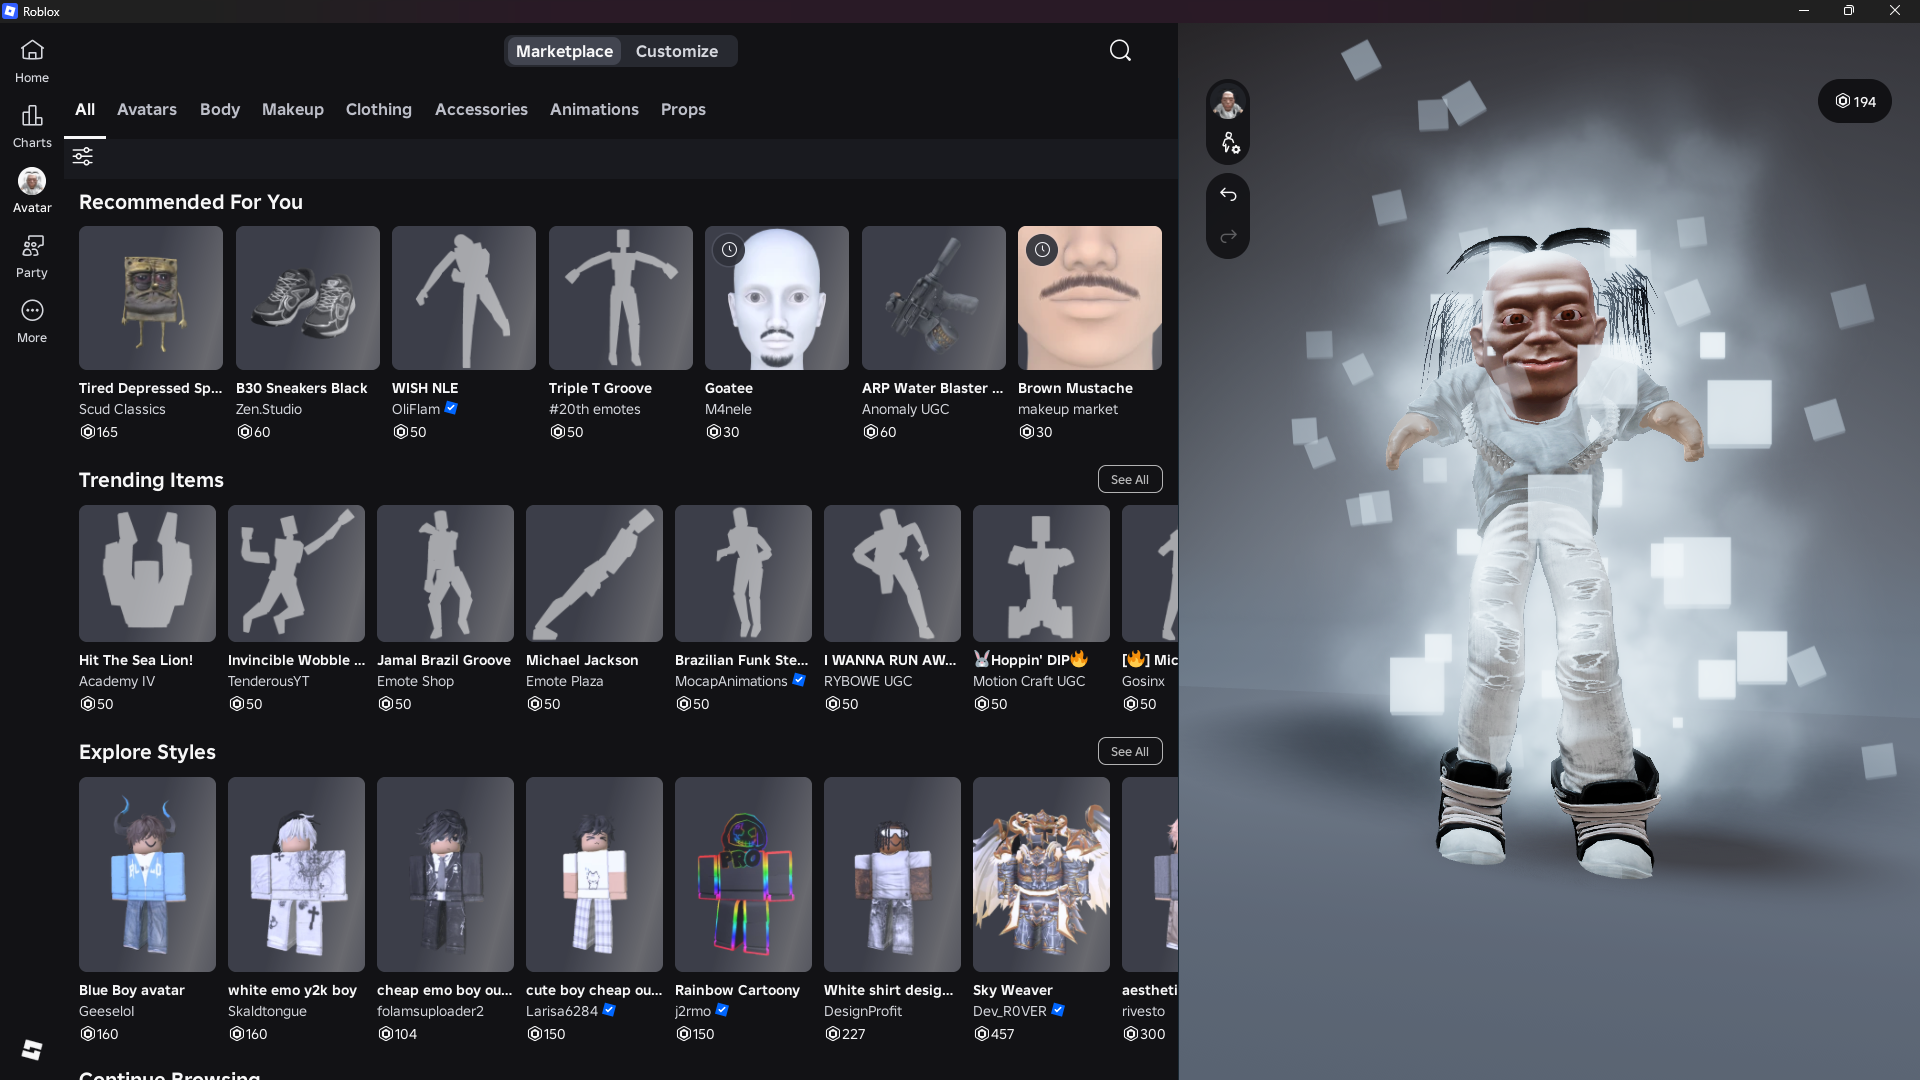Select the Accessories tab
The image size is (1920, 1080).
[x=481, y=109]
